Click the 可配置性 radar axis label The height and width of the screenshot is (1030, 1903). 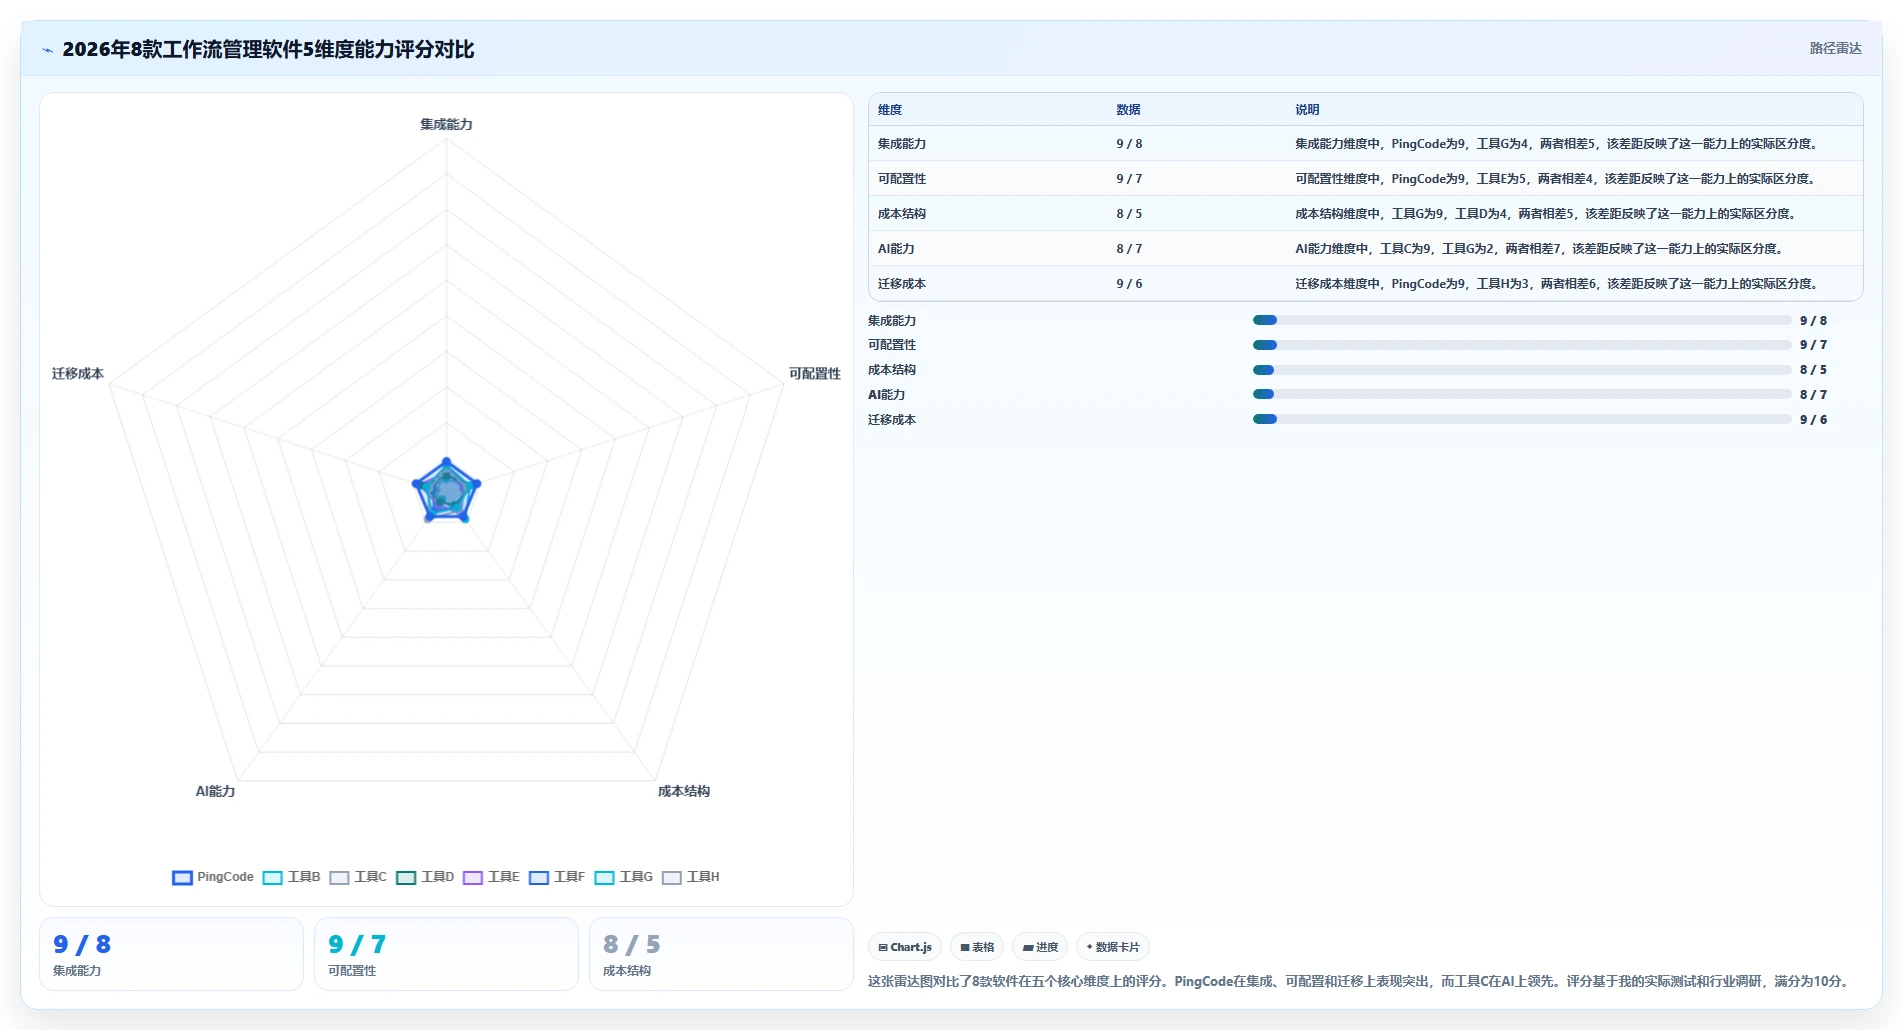point(815,373)
